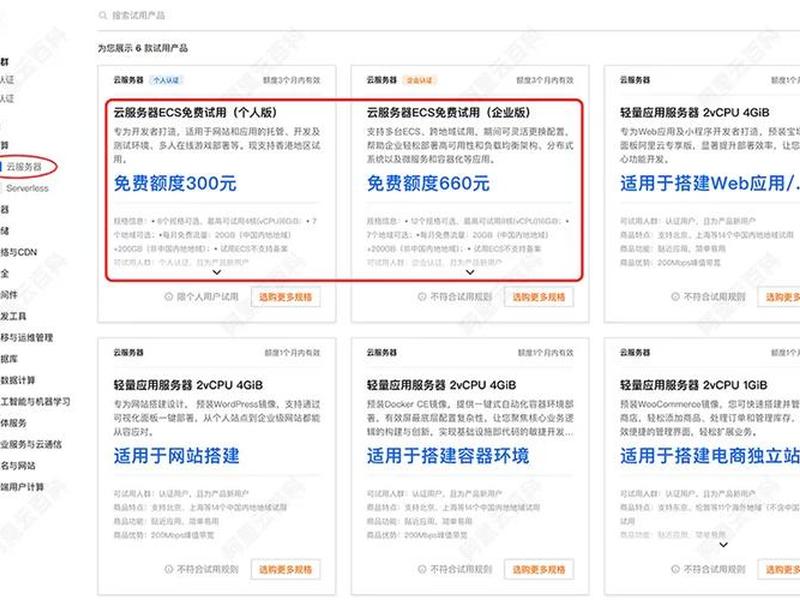Click the search box for trial products
The image size is (800, 600).
[449, 15]
